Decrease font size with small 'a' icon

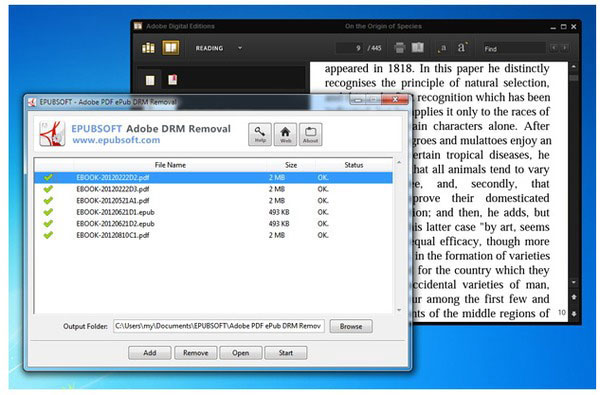point(443,48)
